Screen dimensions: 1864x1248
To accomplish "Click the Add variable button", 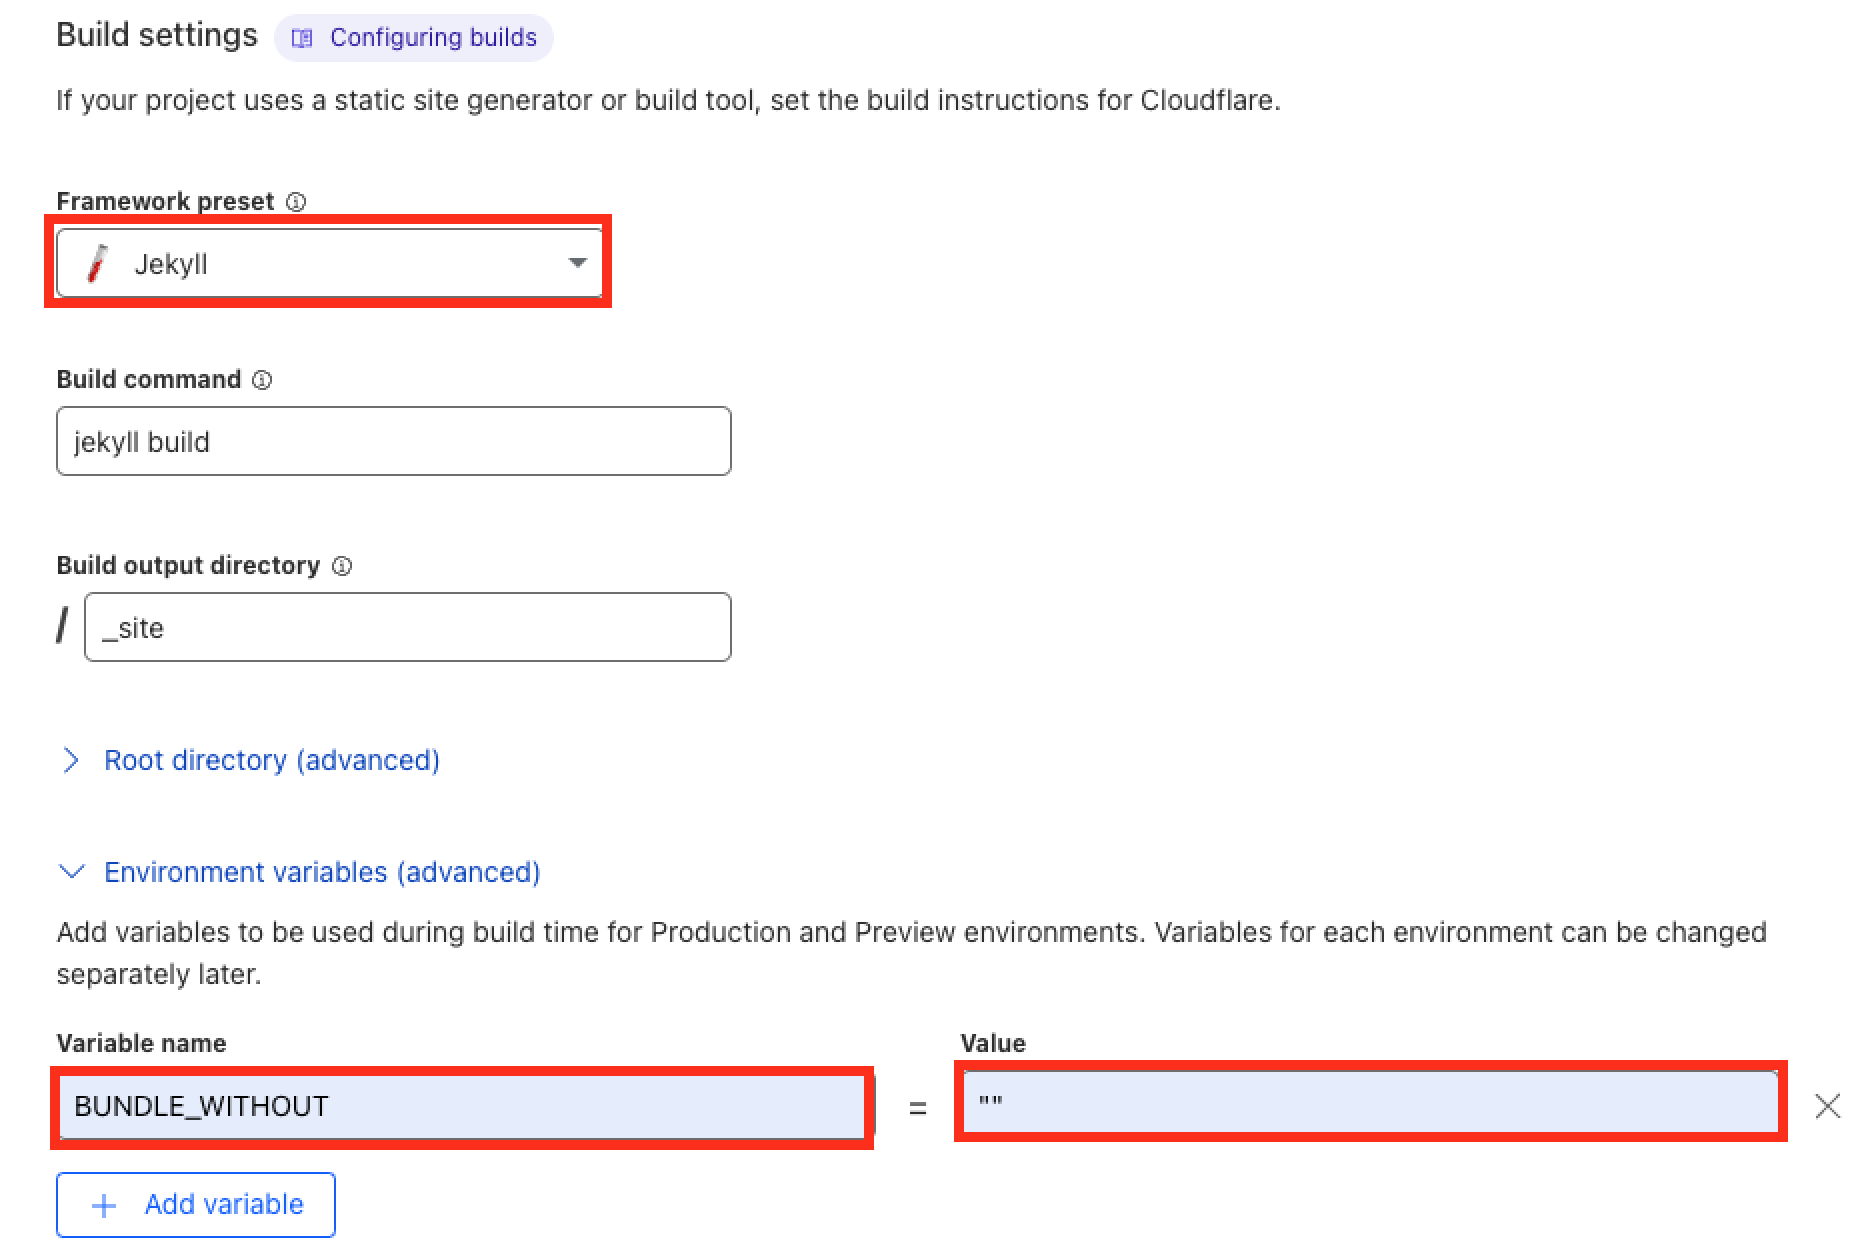I will pyautogui.click(x=195, y=1205).
